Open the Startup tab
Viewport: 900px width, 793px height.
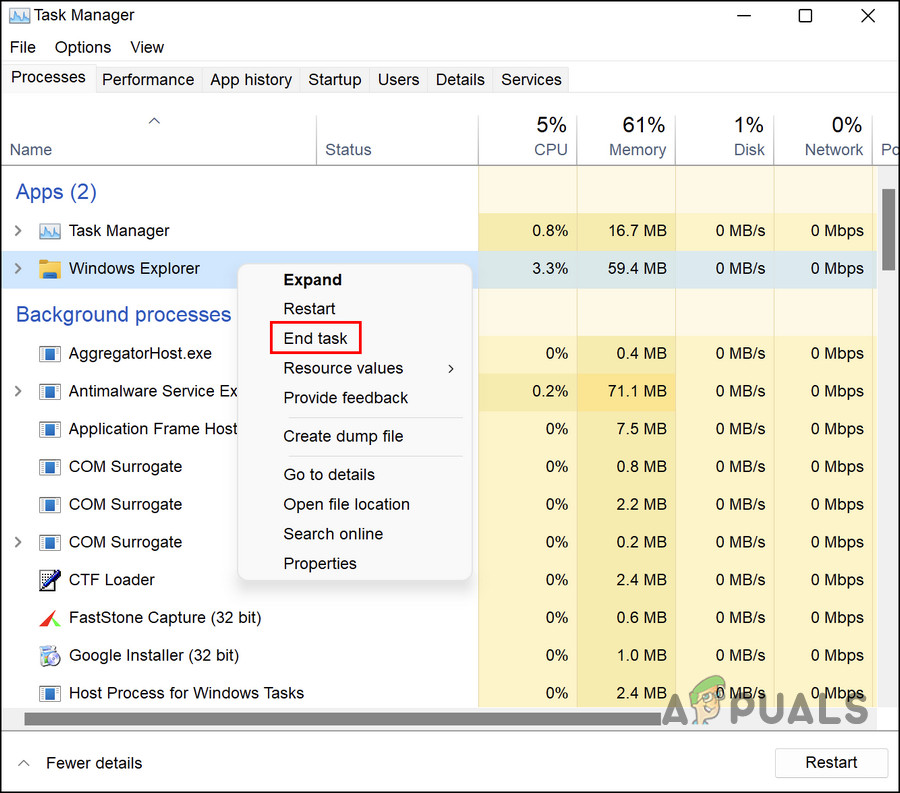(x=334, y=80)
